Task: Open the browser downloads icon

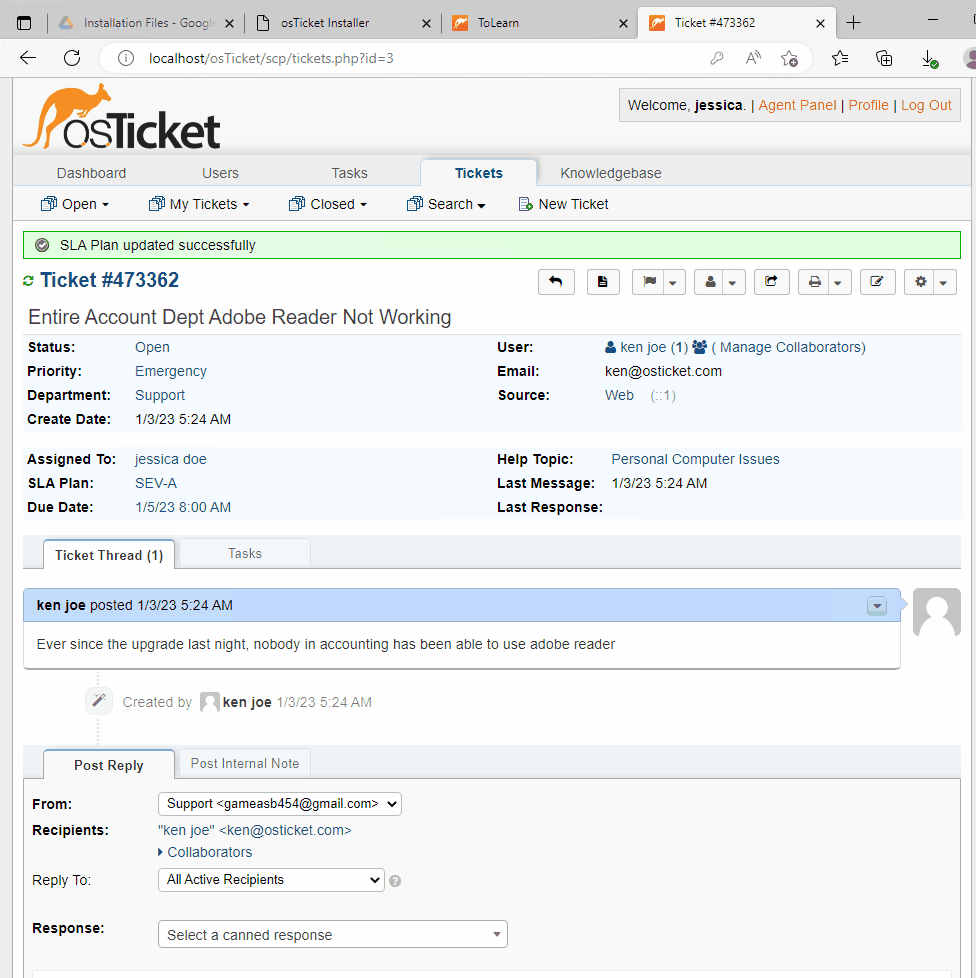Action: [x=929, y=59]
